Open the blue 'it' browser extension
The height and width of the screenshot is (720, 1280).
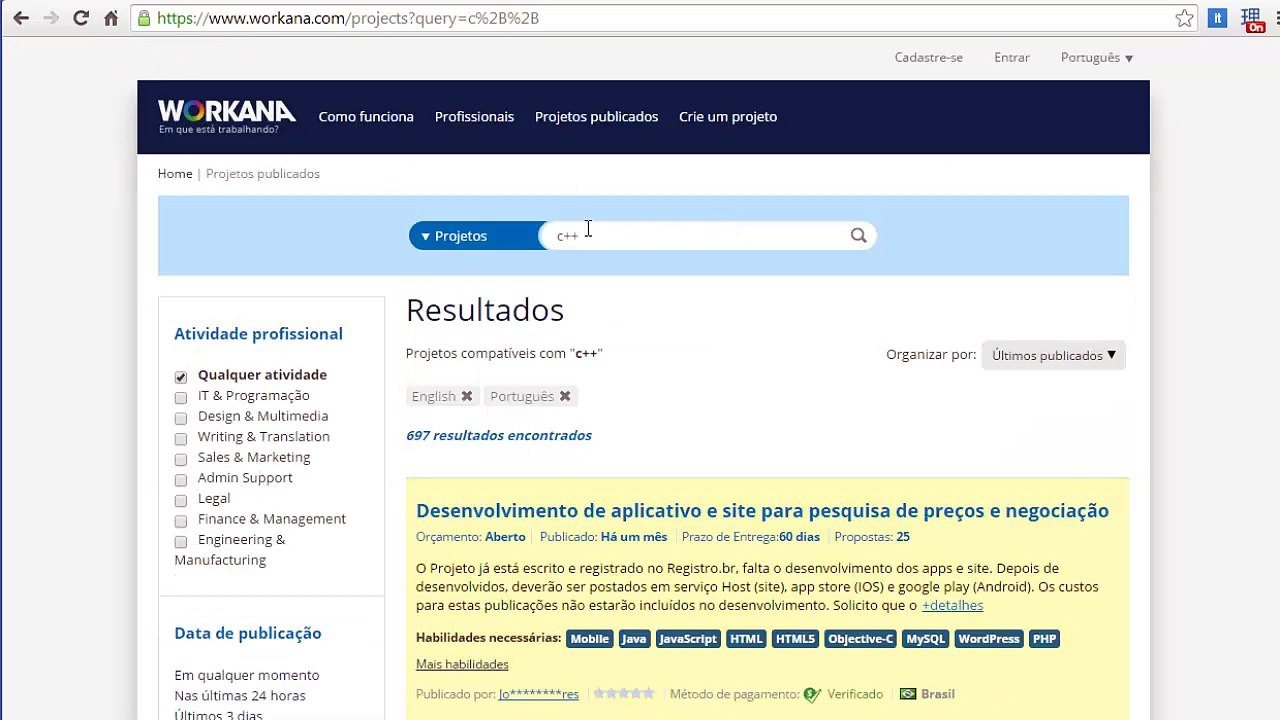coord(1217,18)
